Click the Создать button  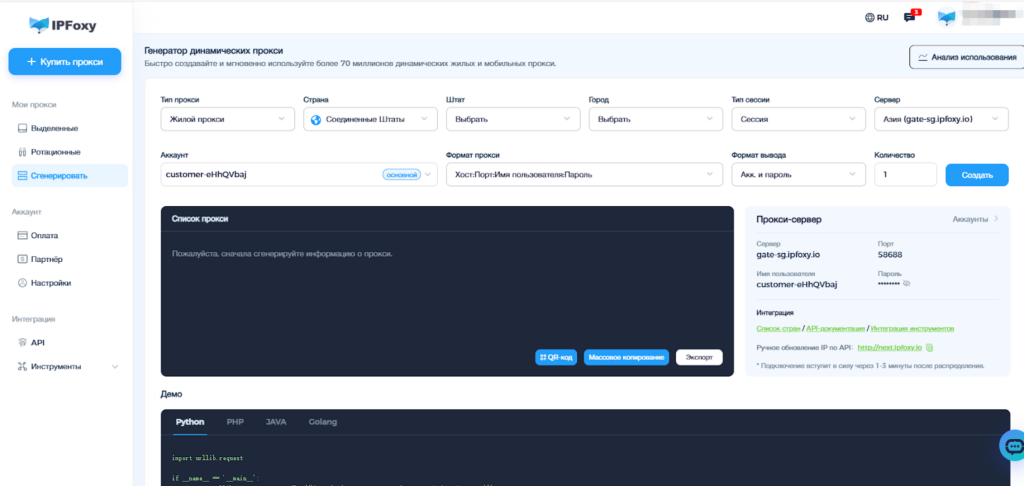point(976,174)
